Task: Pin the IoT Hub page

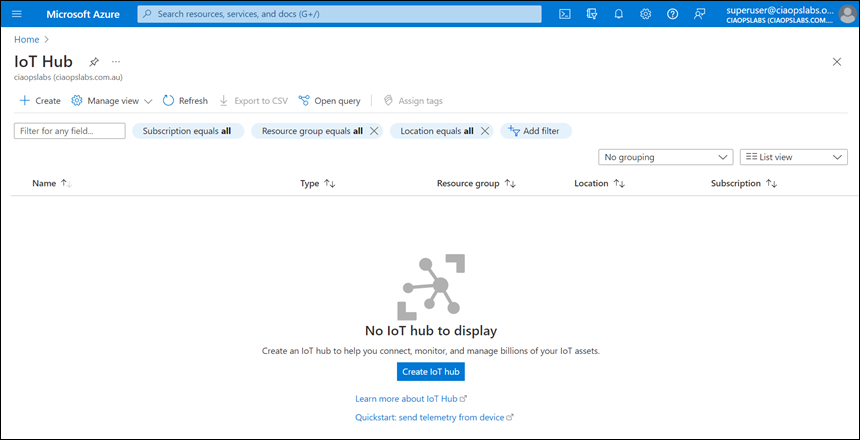Action: pos(94,62)
